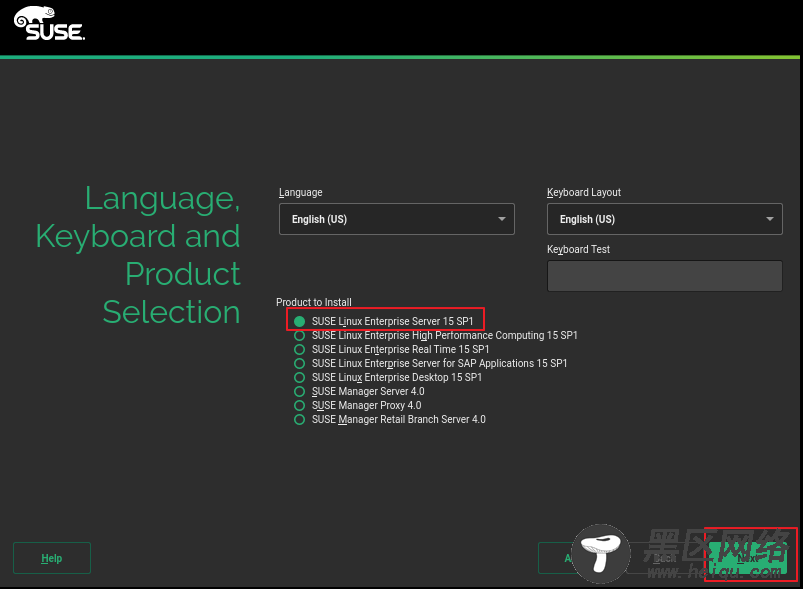This screenshot has height=589, width=803.
Task: Click the Next button
Action: (750, 558)
